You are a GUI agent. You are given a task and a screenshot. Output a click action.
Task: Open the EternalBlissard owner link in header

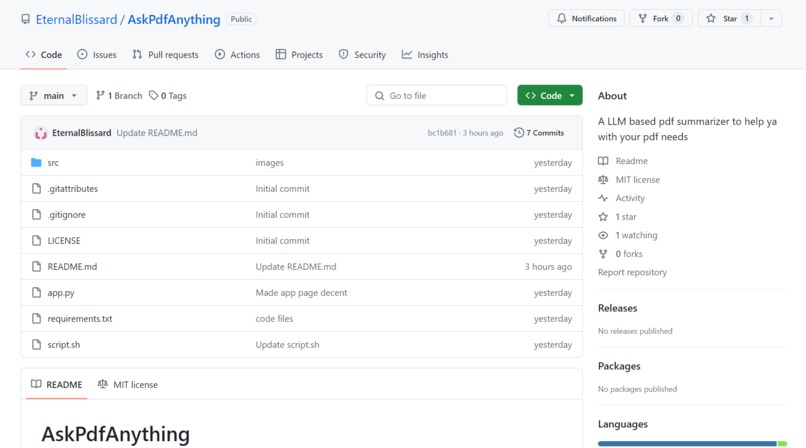coord(76,20)
